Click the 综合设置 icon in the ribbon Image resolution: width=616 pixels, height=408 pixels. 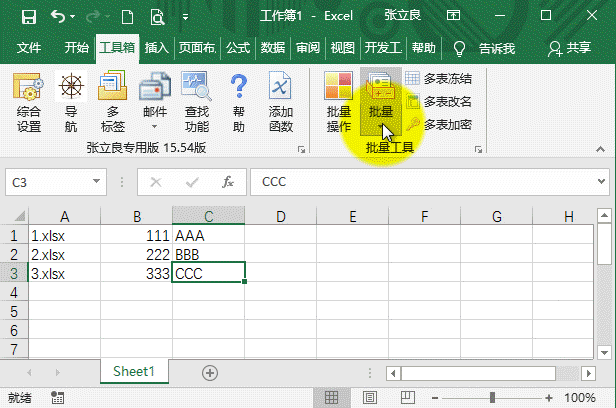coord(29,103)
